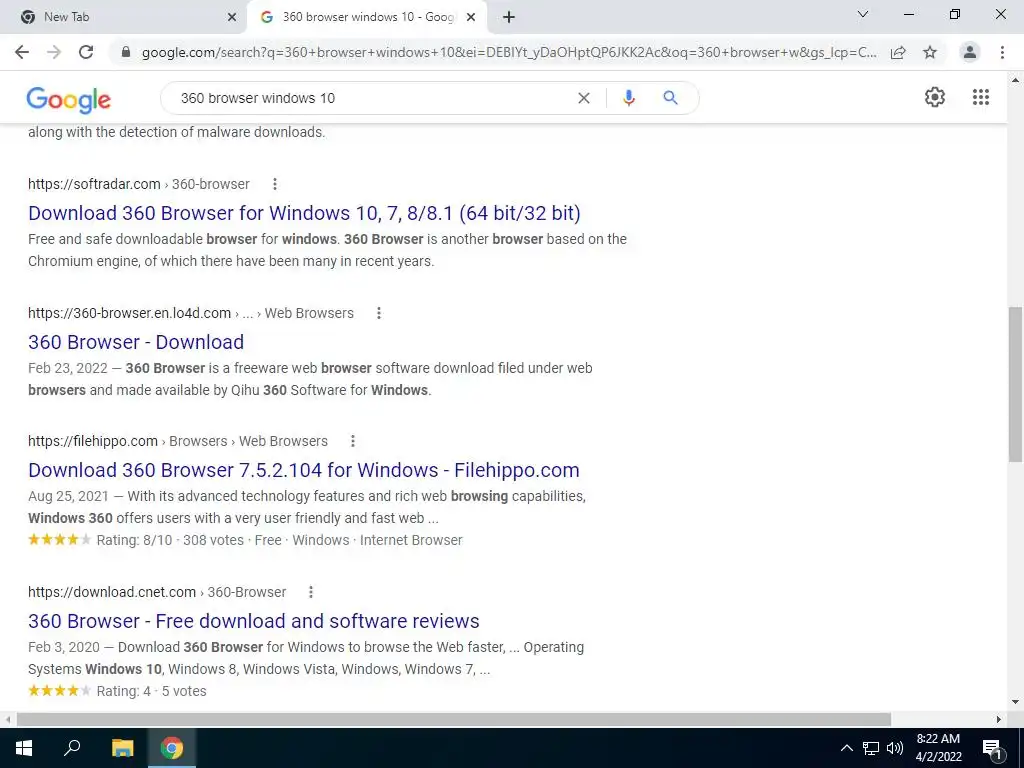Image resolution: width=1024 pixels, height=768 pixels.
Task: Open the Windows Start menu
Action: click(x=24, y=748)
